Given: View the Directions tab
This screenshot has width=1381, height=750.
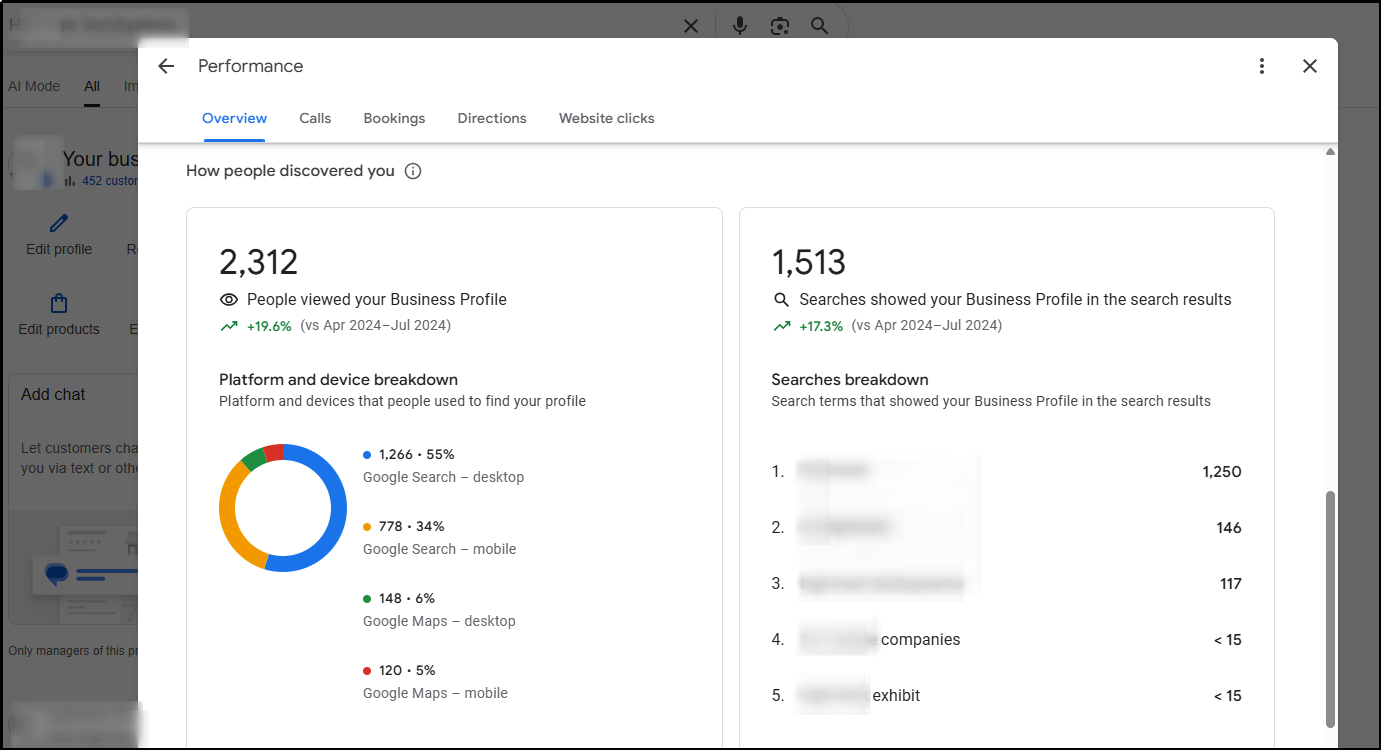Looking at the screenshot, I should pos(491,118).
